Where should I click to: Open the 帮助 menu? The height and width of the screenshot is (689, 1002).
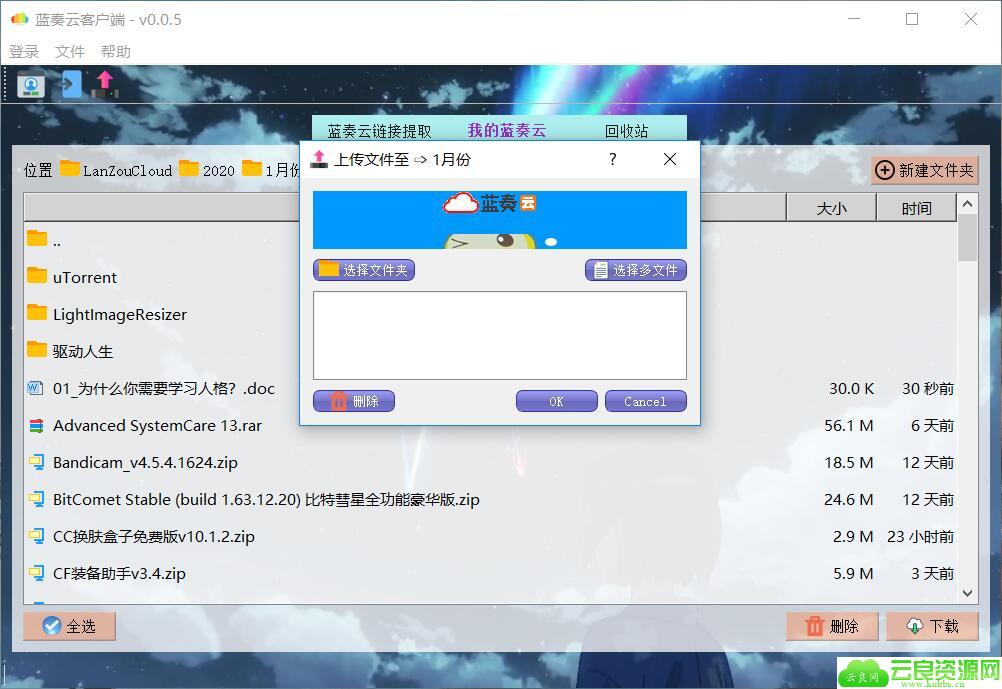[x=116, y=52]
